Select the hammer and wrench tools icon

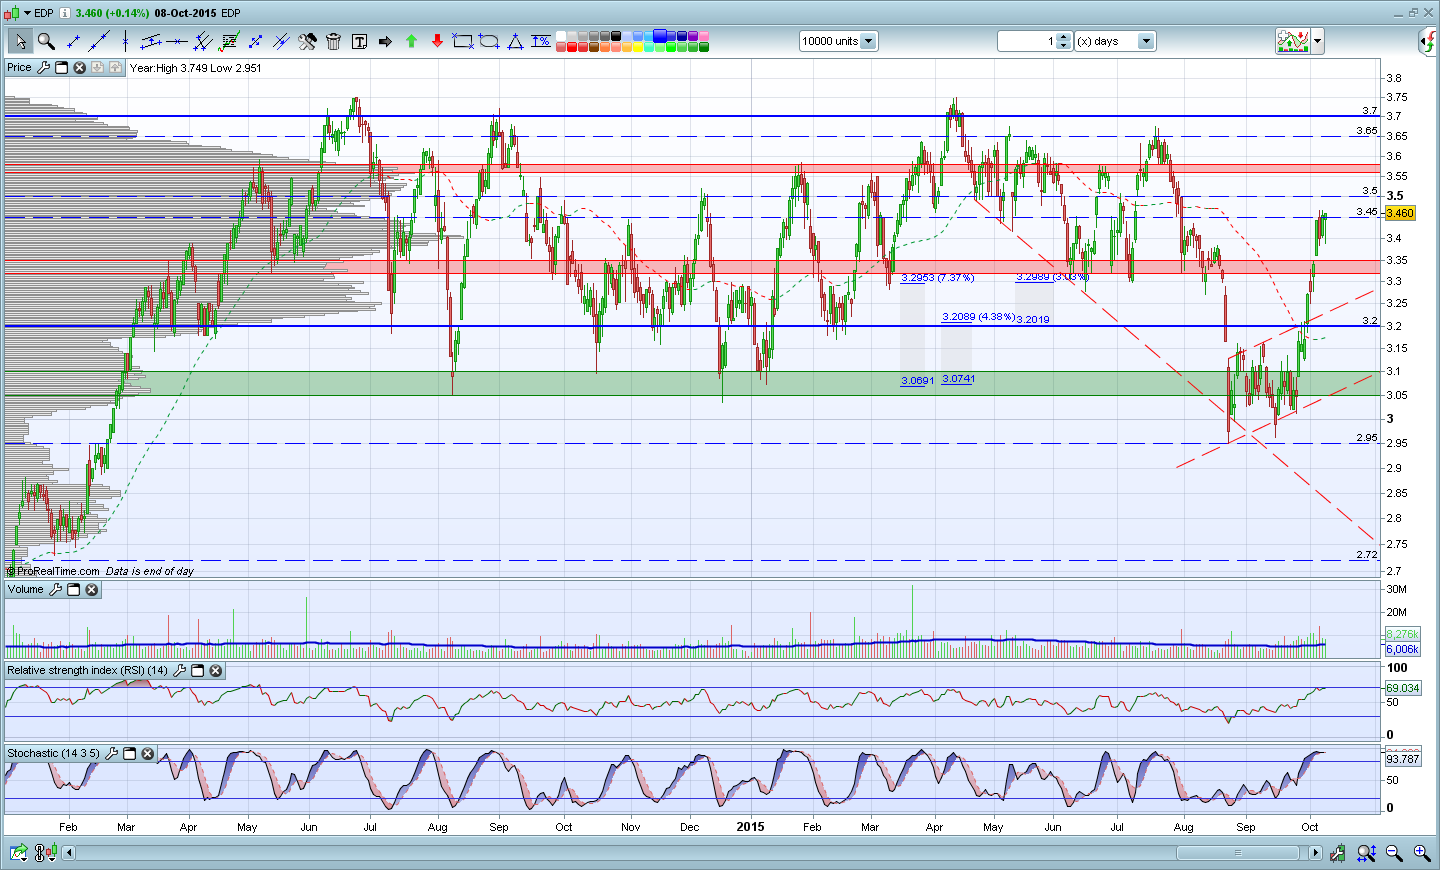[x=307, y=41]
